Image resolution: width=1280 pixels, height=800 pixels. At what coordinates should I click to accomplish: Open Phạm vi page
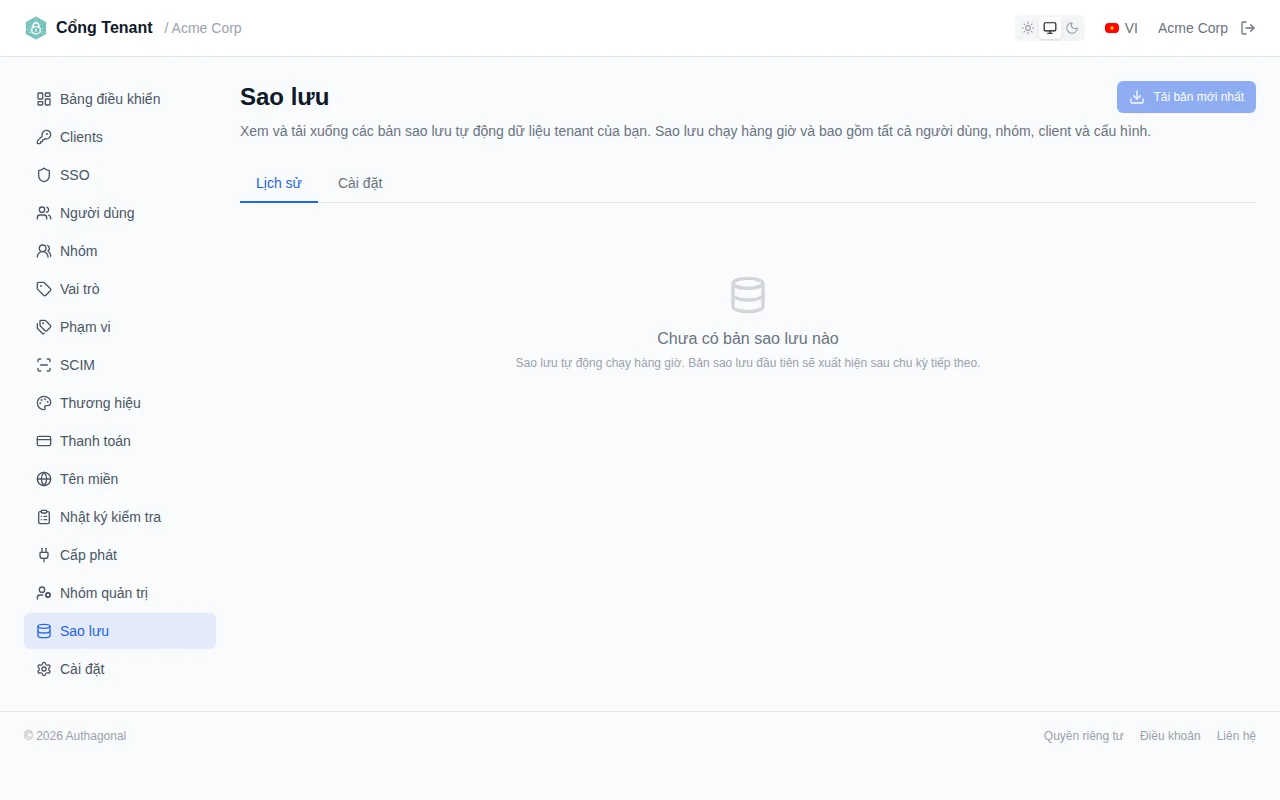pyautogui.click(x=120, y=327)
